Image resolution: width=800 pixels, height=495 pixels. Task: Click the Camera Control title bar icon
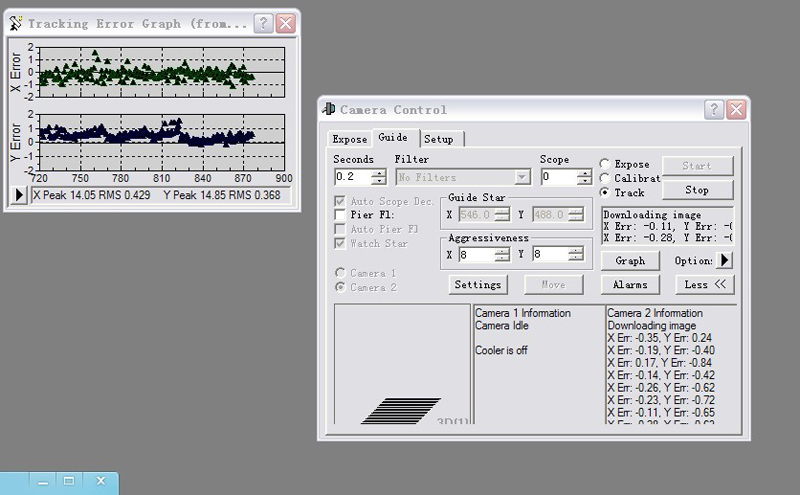[329, 109]
